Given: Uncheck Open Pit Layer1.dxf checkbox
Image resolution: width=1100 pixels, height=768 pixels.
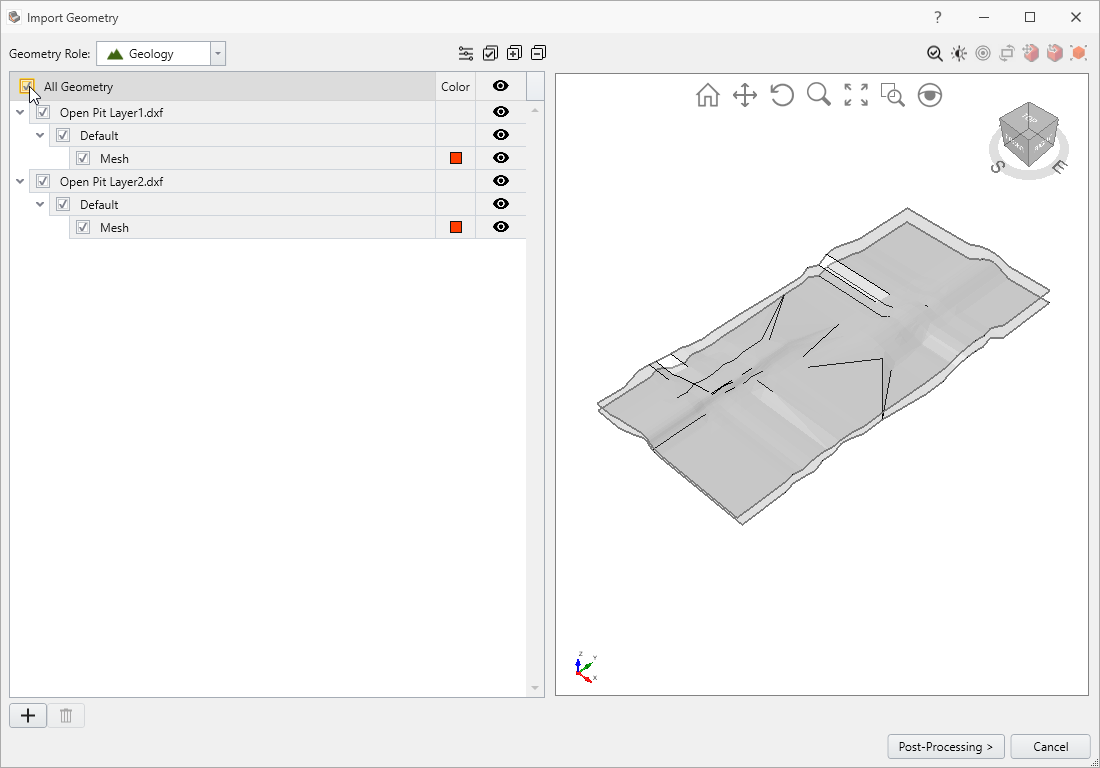Looking at the screenshot, I should pos(43,112).
